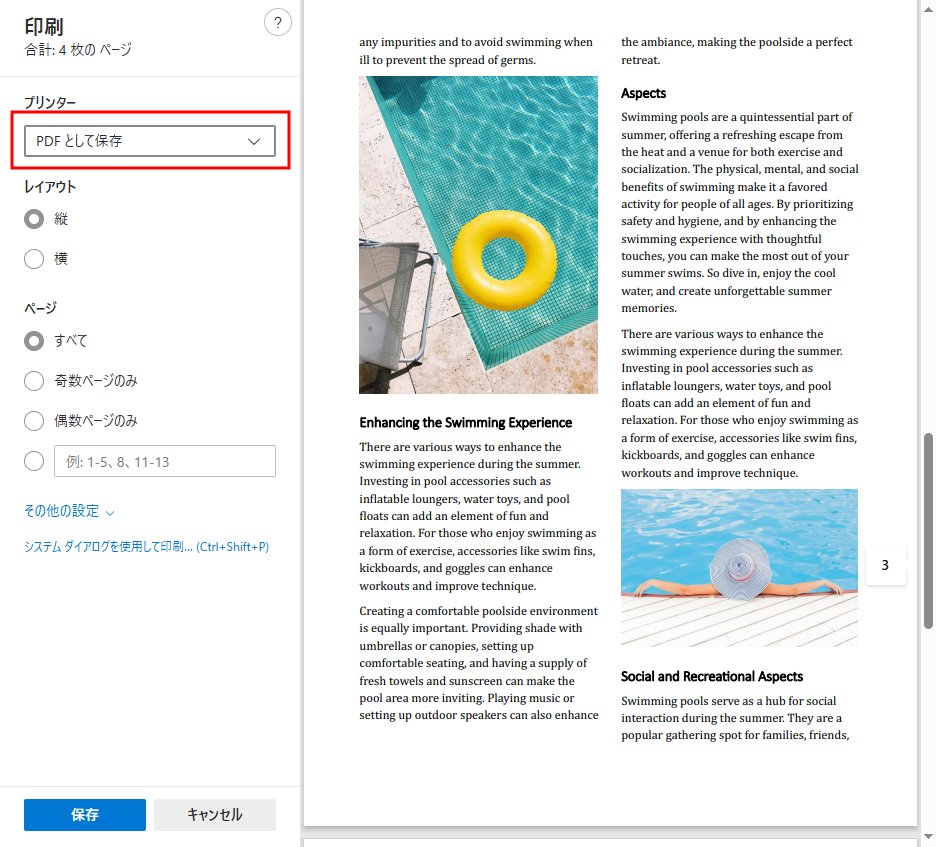Screen dimensions: 936x847
Task: Choose the すべて pages radio option
Action: tap(34, 341)
